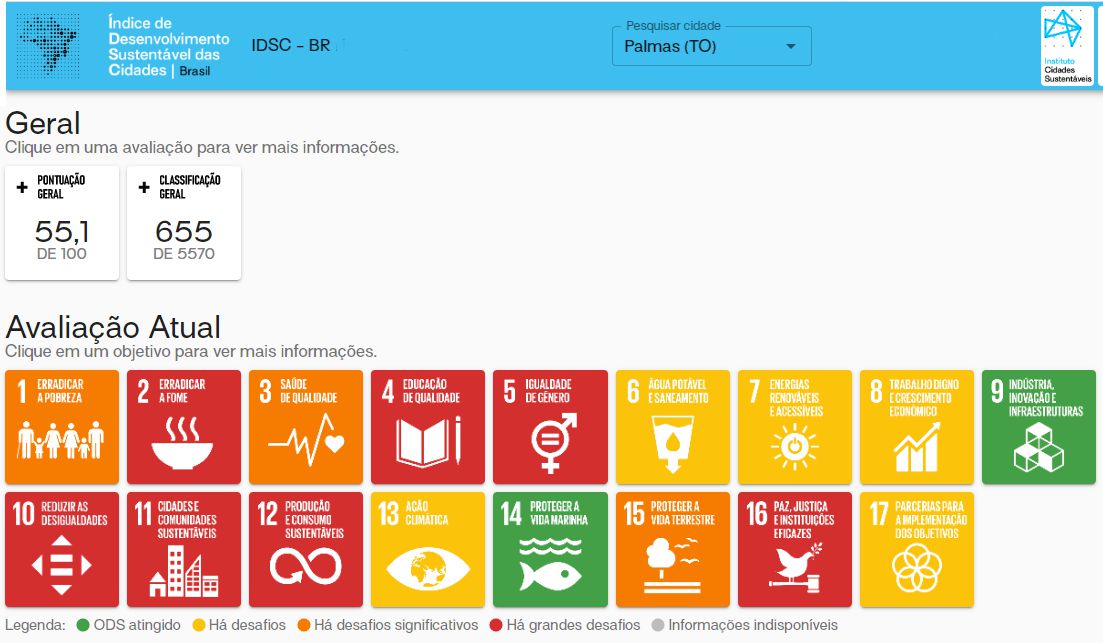The image size is (1103, 643).
Task: Select Água Potável e Saneamento tile
Action: [x=672, y=427]
